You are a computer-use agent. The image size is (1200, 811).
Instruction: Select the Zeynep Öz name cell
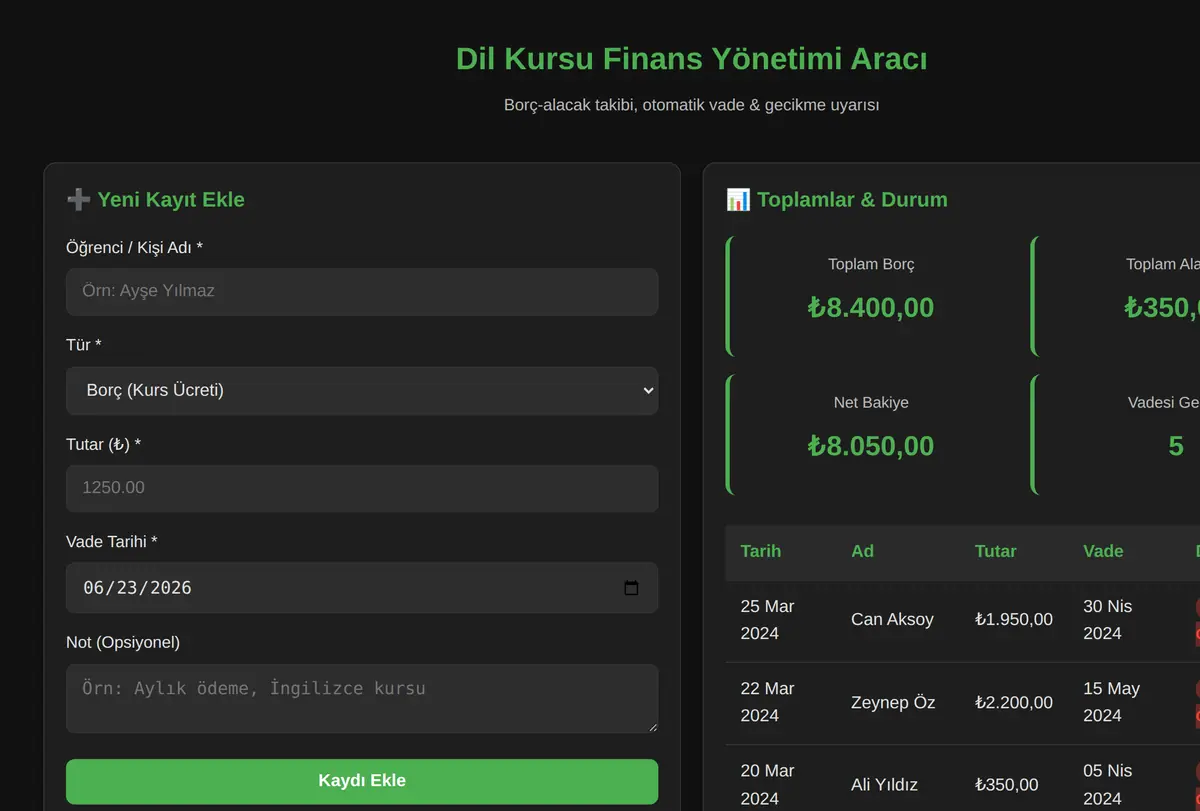pyautogui.click(x=893, y=702)
